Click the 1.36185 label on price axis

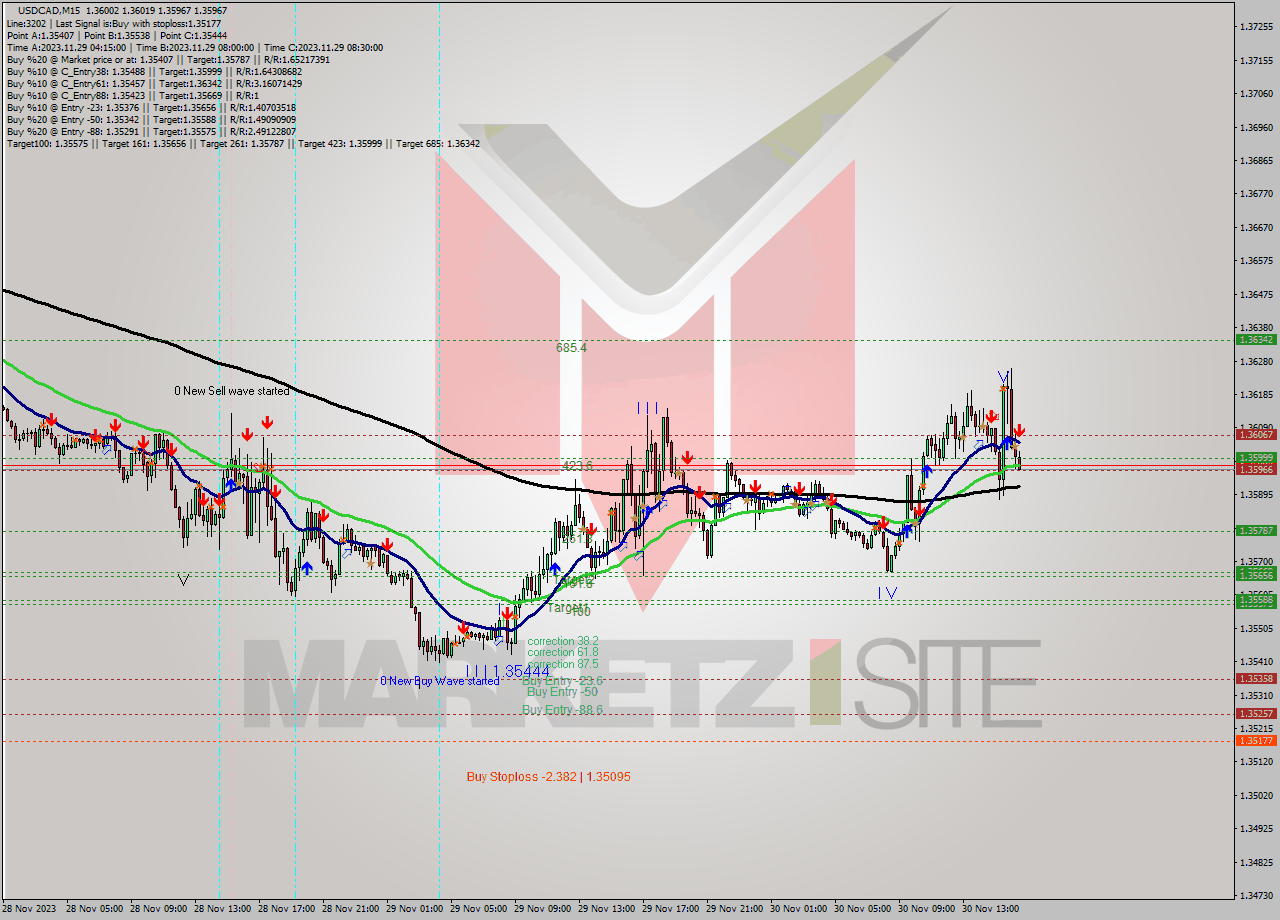click(x=1256, y=395)
